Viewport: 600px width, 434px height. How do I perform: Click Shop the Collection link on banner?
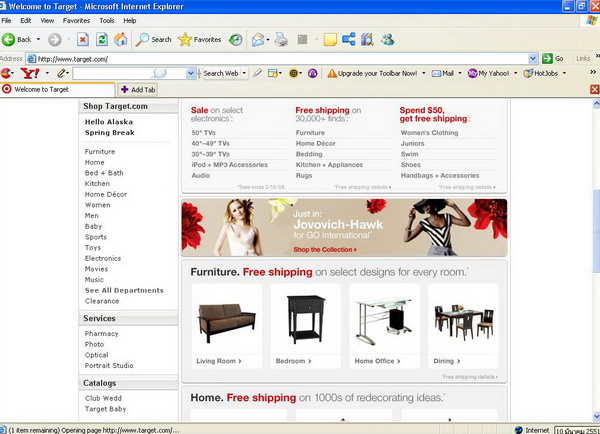pos(325,250)
